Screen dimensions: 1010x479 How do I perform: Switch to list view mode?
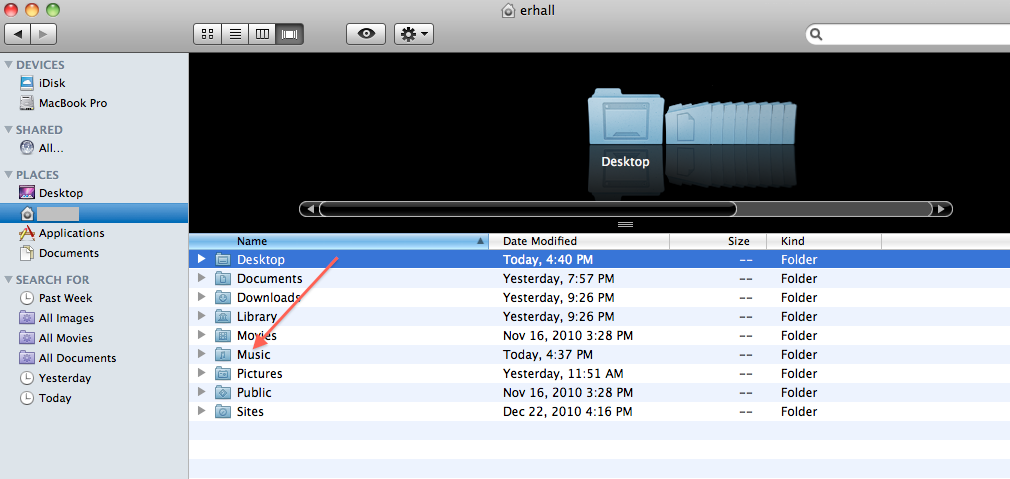coord(235,34)
